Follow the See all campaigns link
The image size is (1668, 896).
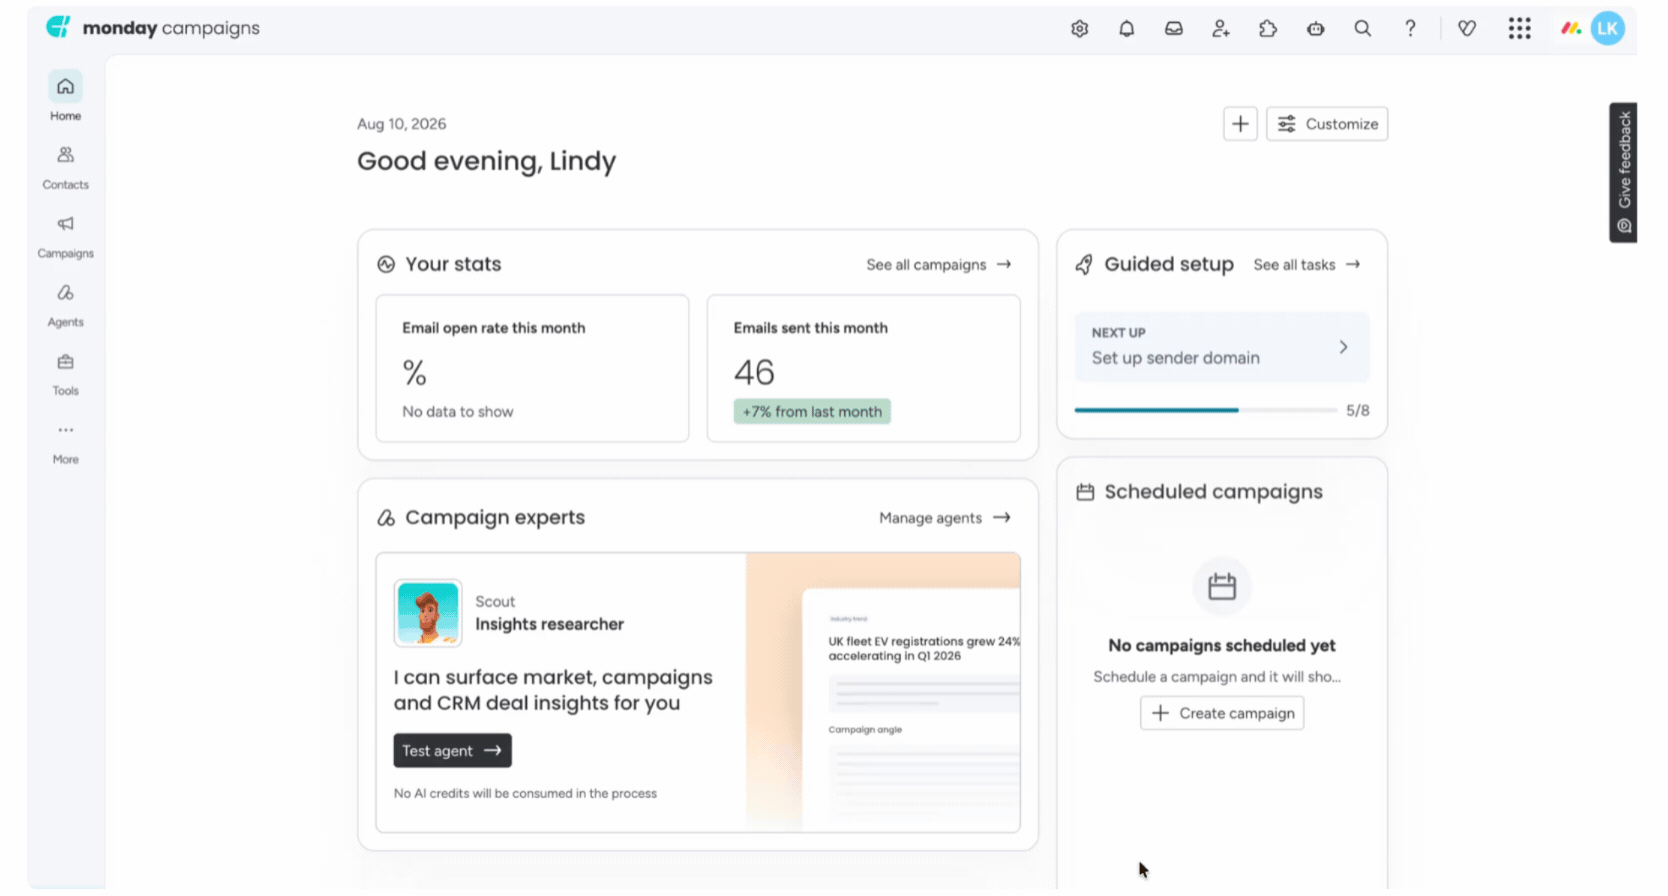tap(939, 265)
